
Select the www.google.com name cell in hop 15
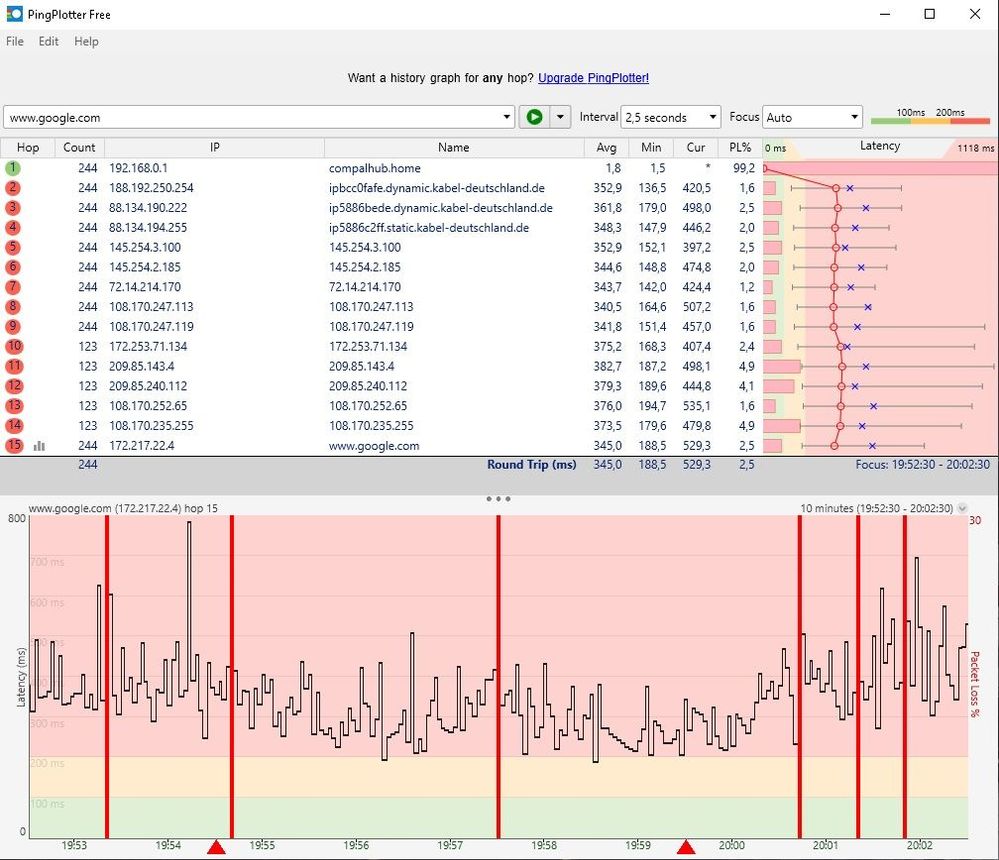[374, 445]
